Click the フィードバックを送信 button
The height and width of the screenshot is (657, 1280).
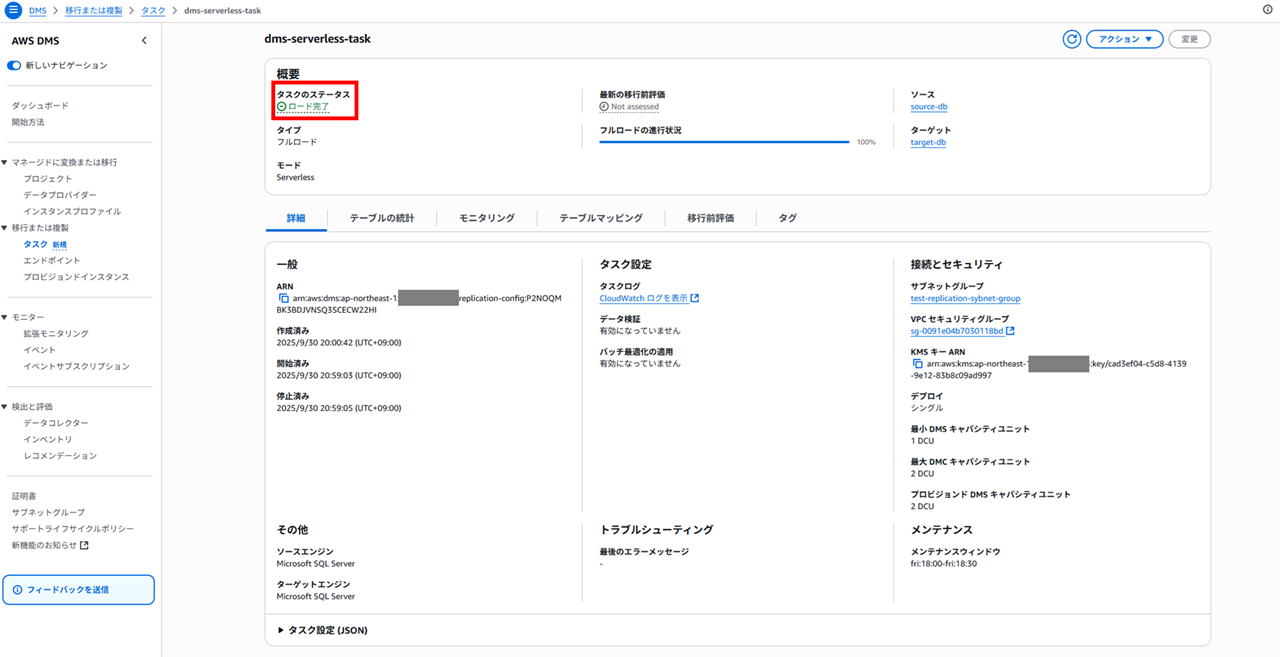click(78, 590)
